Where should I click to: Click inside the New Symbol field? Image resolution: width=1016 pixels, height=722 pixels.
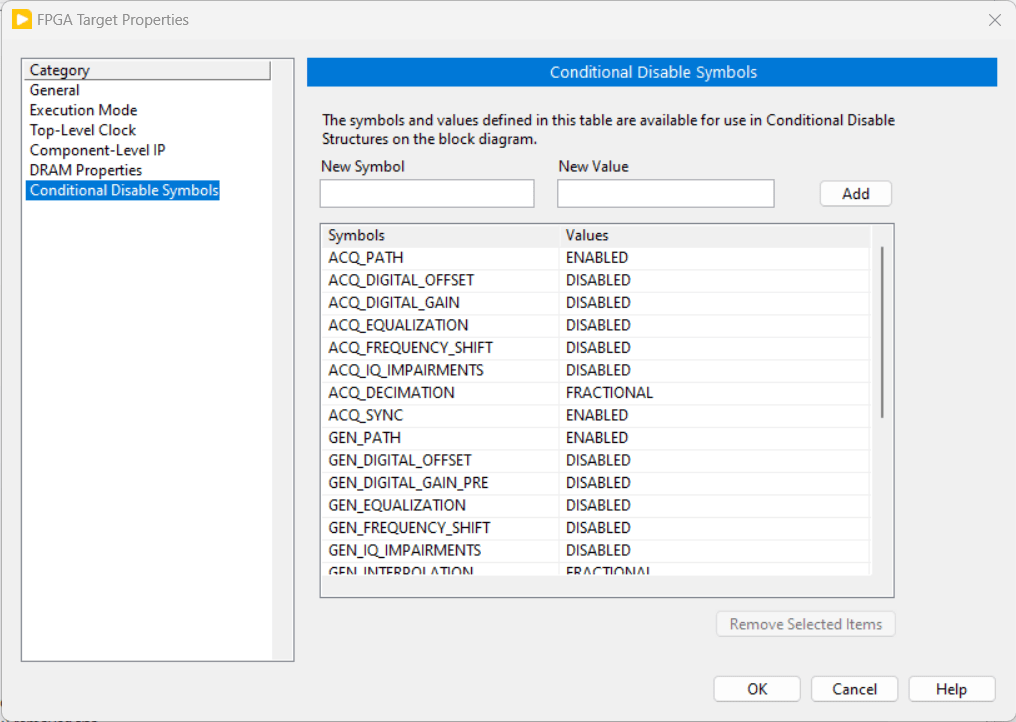pyautogui.click(x=426, y=193)
